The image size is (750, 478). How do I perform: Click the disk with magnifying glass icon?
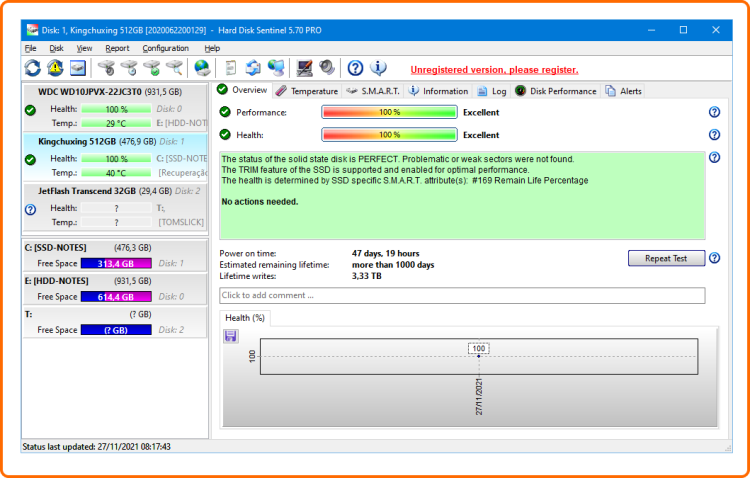click(x=175, y=68)
